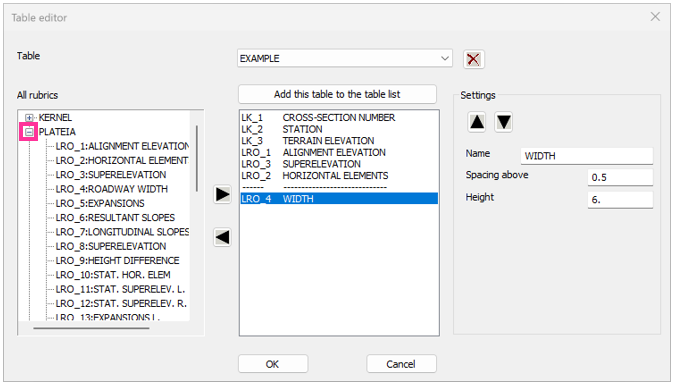Select LRO_3 SUPERELEVATION table row
675x386 pixels.
(x=339, y=164)
